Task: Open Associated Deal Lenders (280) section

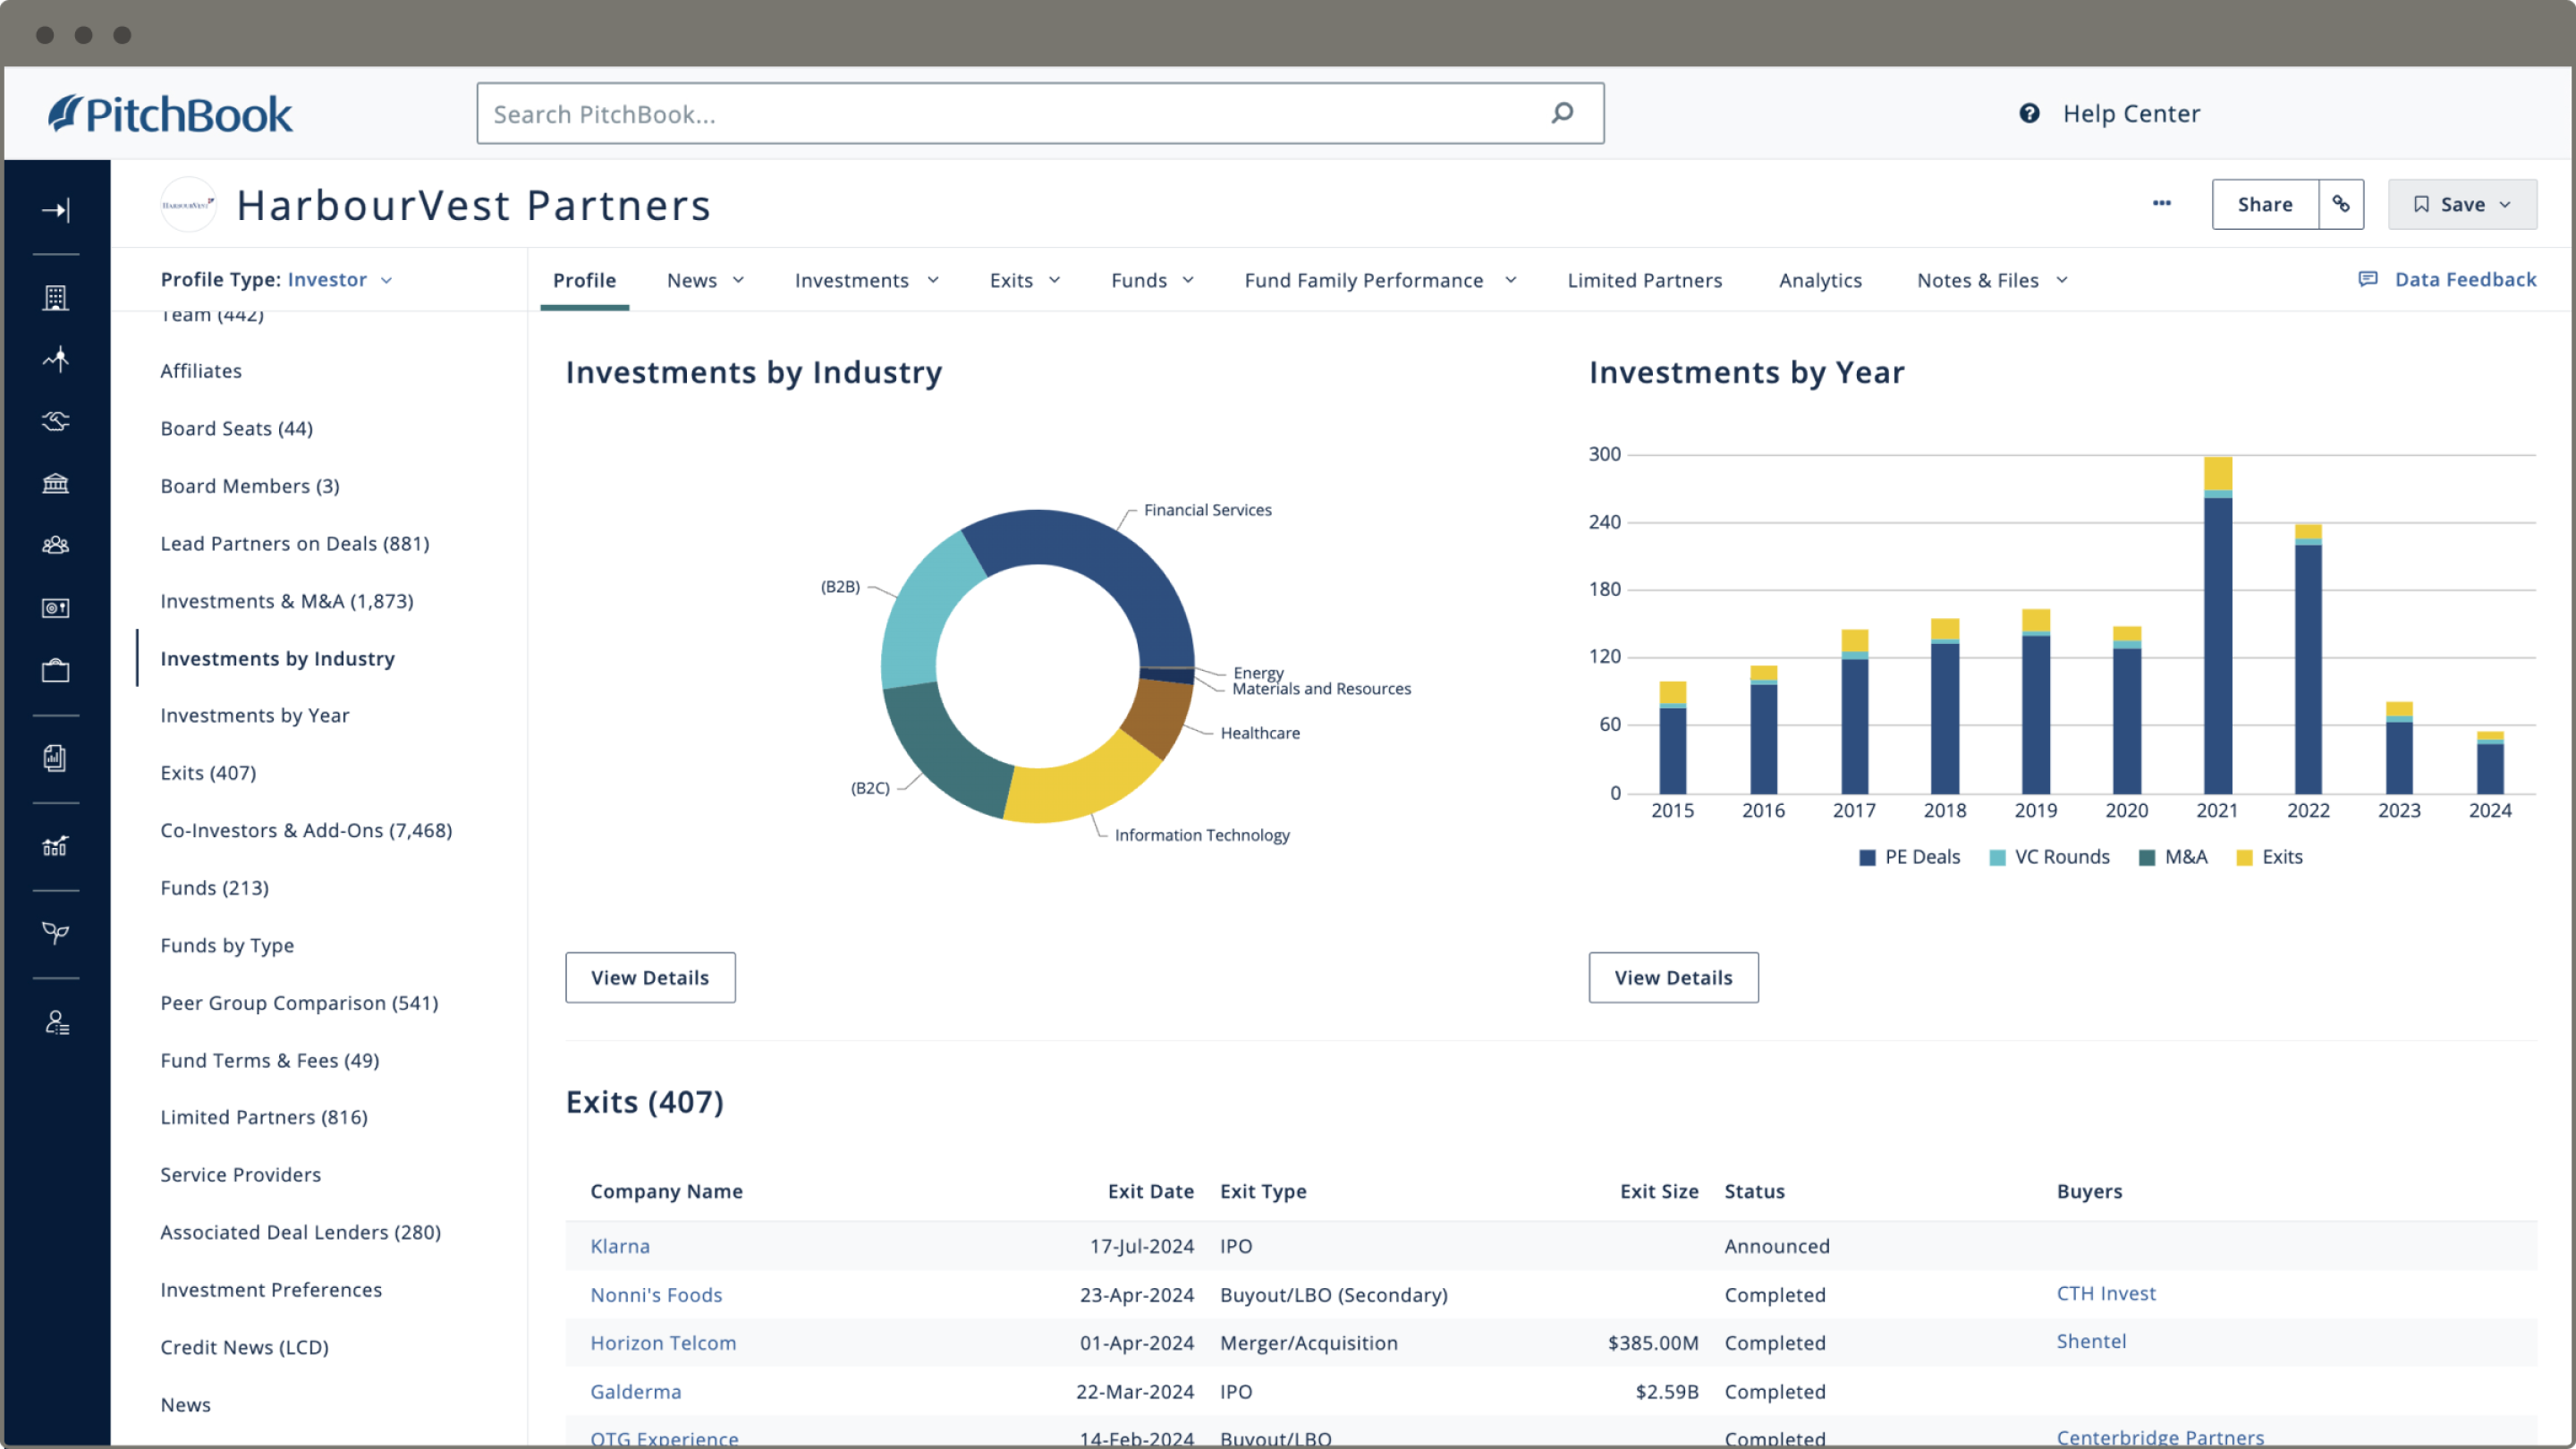Action: coord(300,1232)
